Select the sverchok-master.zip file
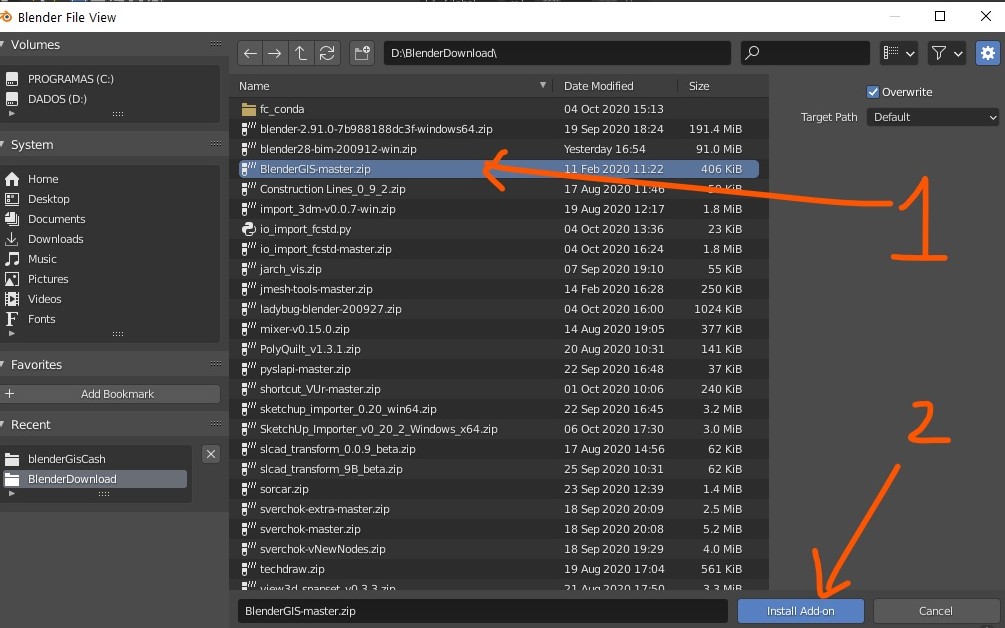Screen dimensions: 1005x628 pos(310,529)
